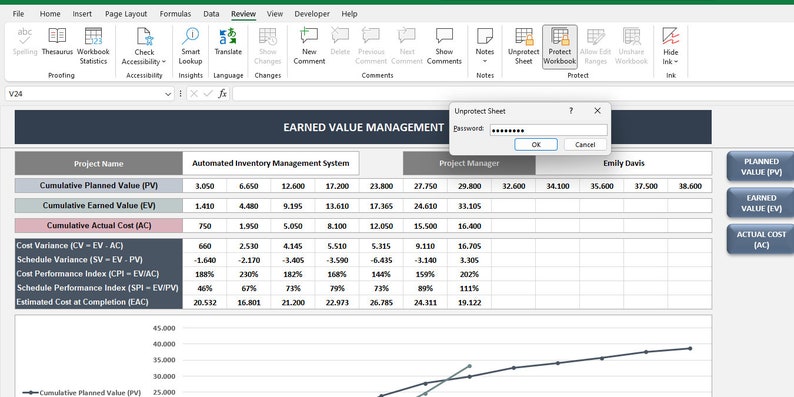Screen dimensions: 794x397
Task: Open the Help tab
Action: point(349,14)
